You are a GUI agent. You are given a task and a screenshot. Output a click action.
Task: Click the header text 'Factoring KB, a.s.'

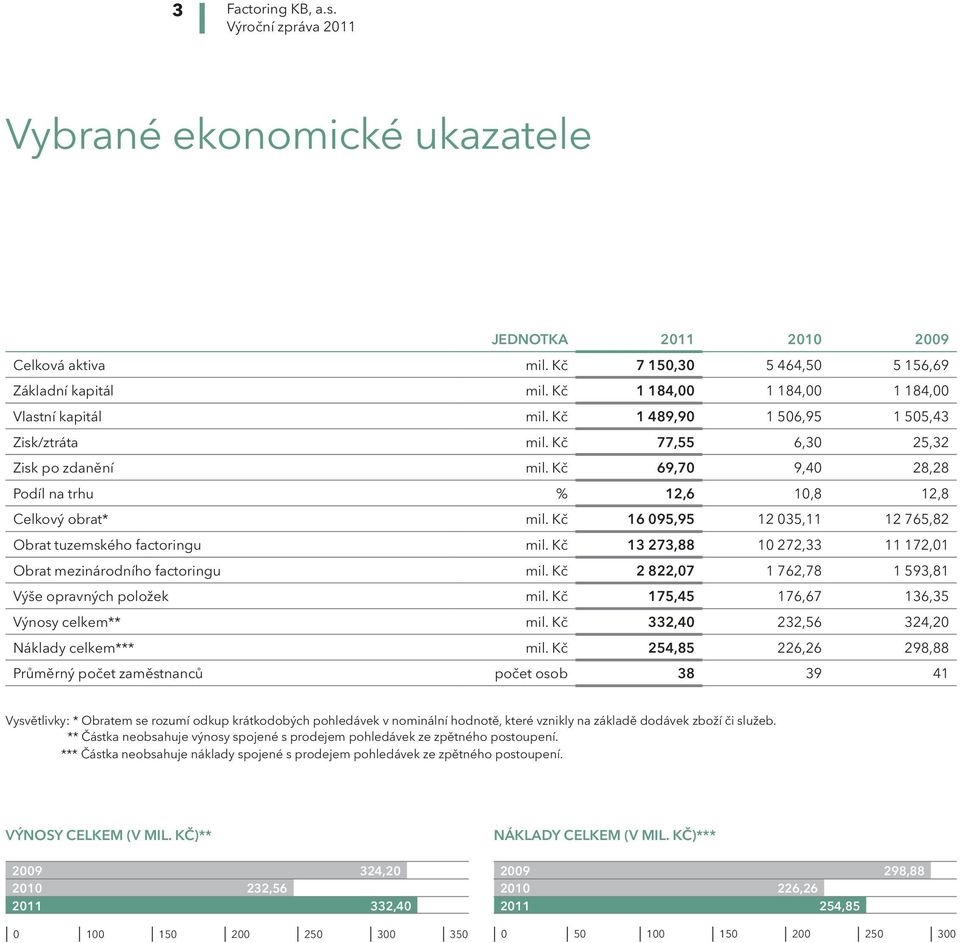click(x=282, y=9)
